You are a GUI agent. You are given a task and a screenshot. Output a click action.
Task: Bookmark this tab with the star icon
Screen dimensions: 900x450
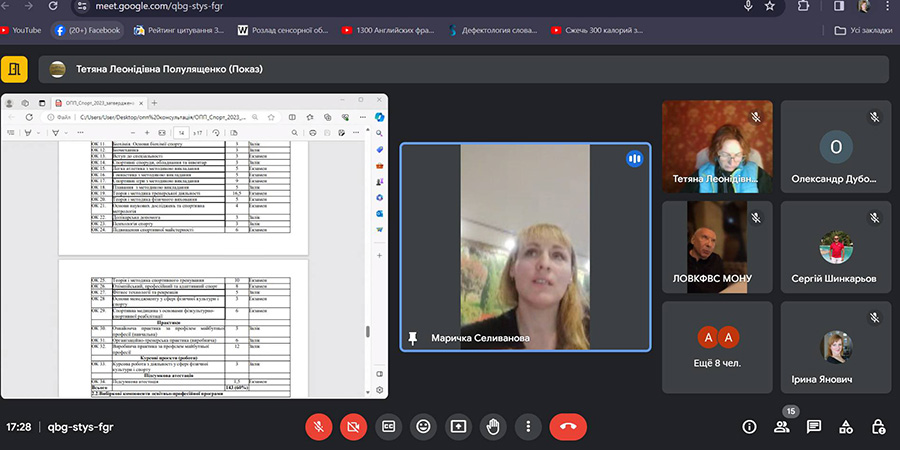(770, 6)
